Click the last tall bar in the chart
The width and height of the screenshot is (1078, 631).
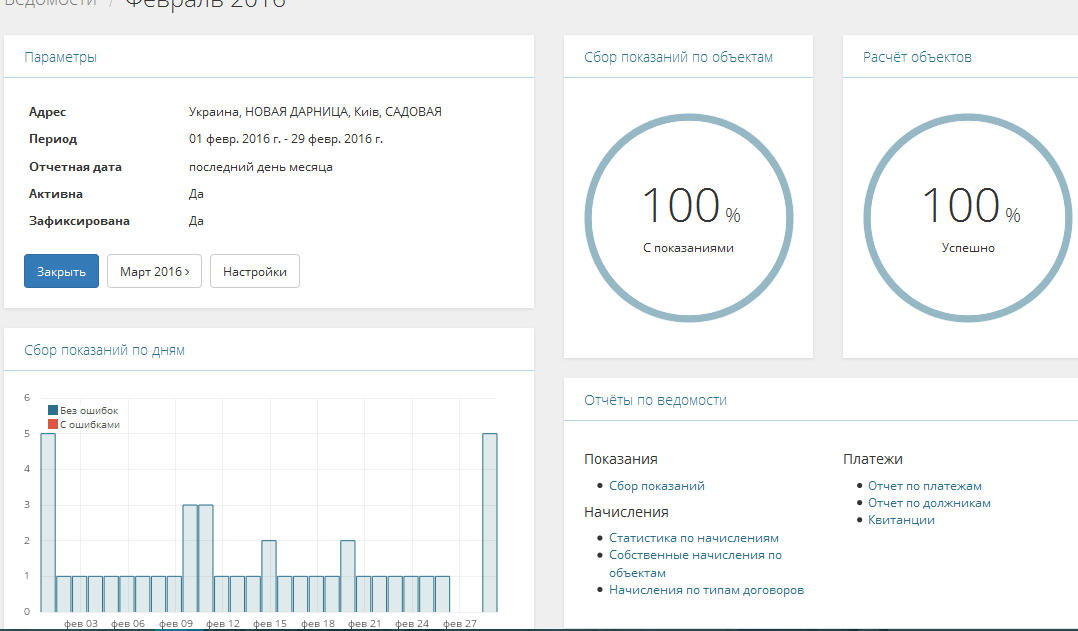coord(490,521)
